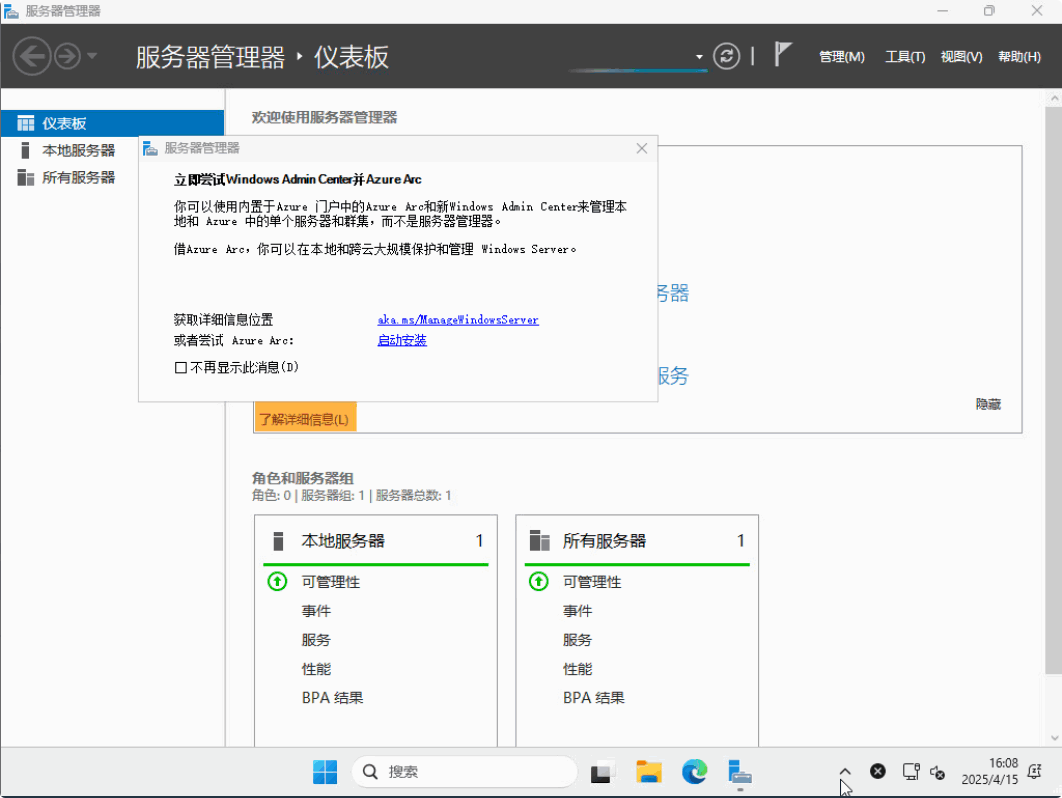Click the 启动安装 link
The height and width of the screenshot is (798, 1062).
(x=402, y=340)
